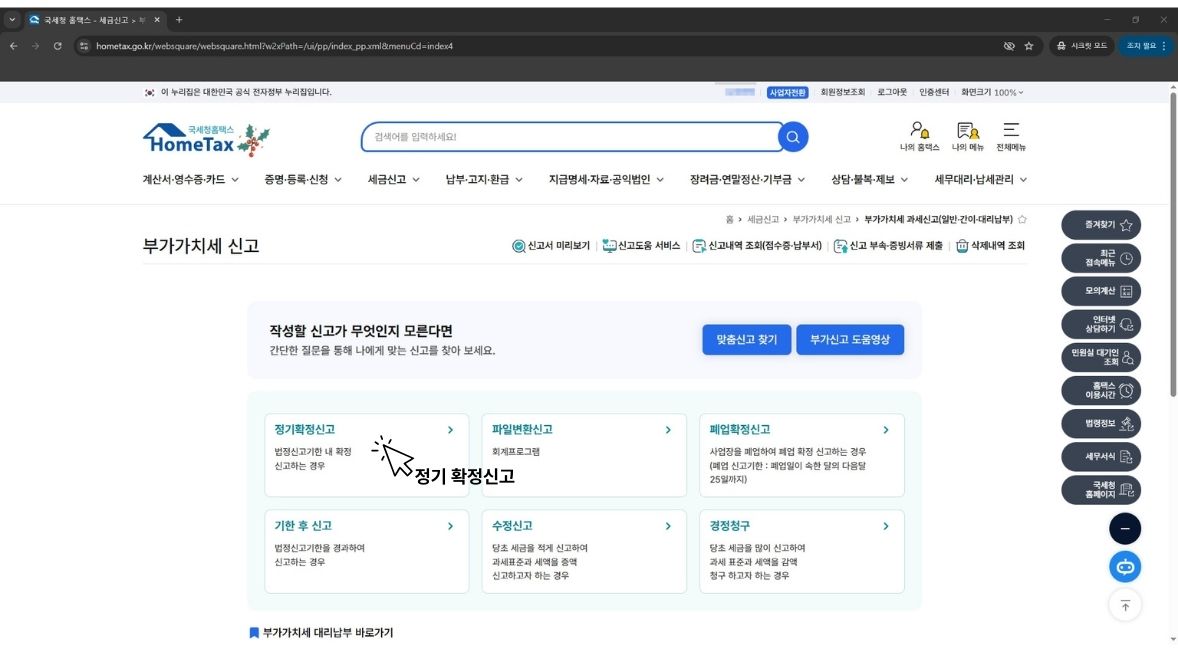Select 폐업확정신고 card
The width and height of the screenshot is (1178, 650).
pos(802,455)
